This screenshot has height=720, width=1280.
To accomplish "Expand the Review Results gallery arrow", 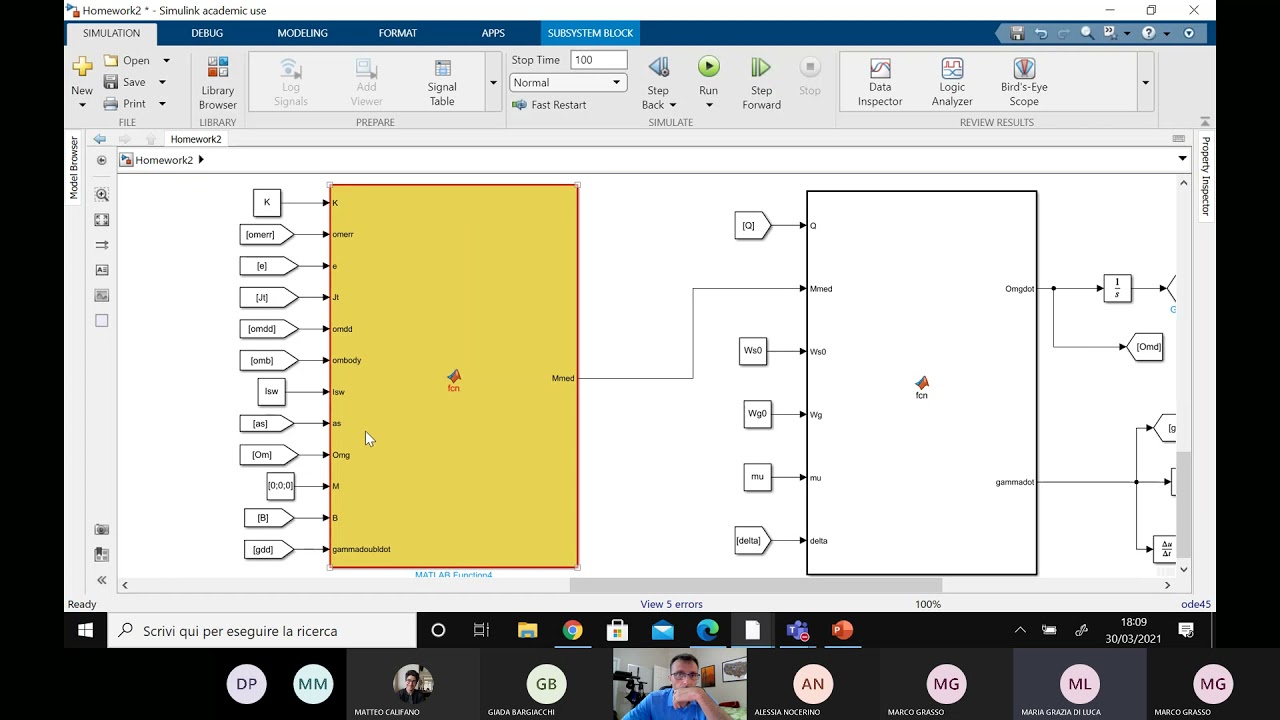I will click(1145, 83).
